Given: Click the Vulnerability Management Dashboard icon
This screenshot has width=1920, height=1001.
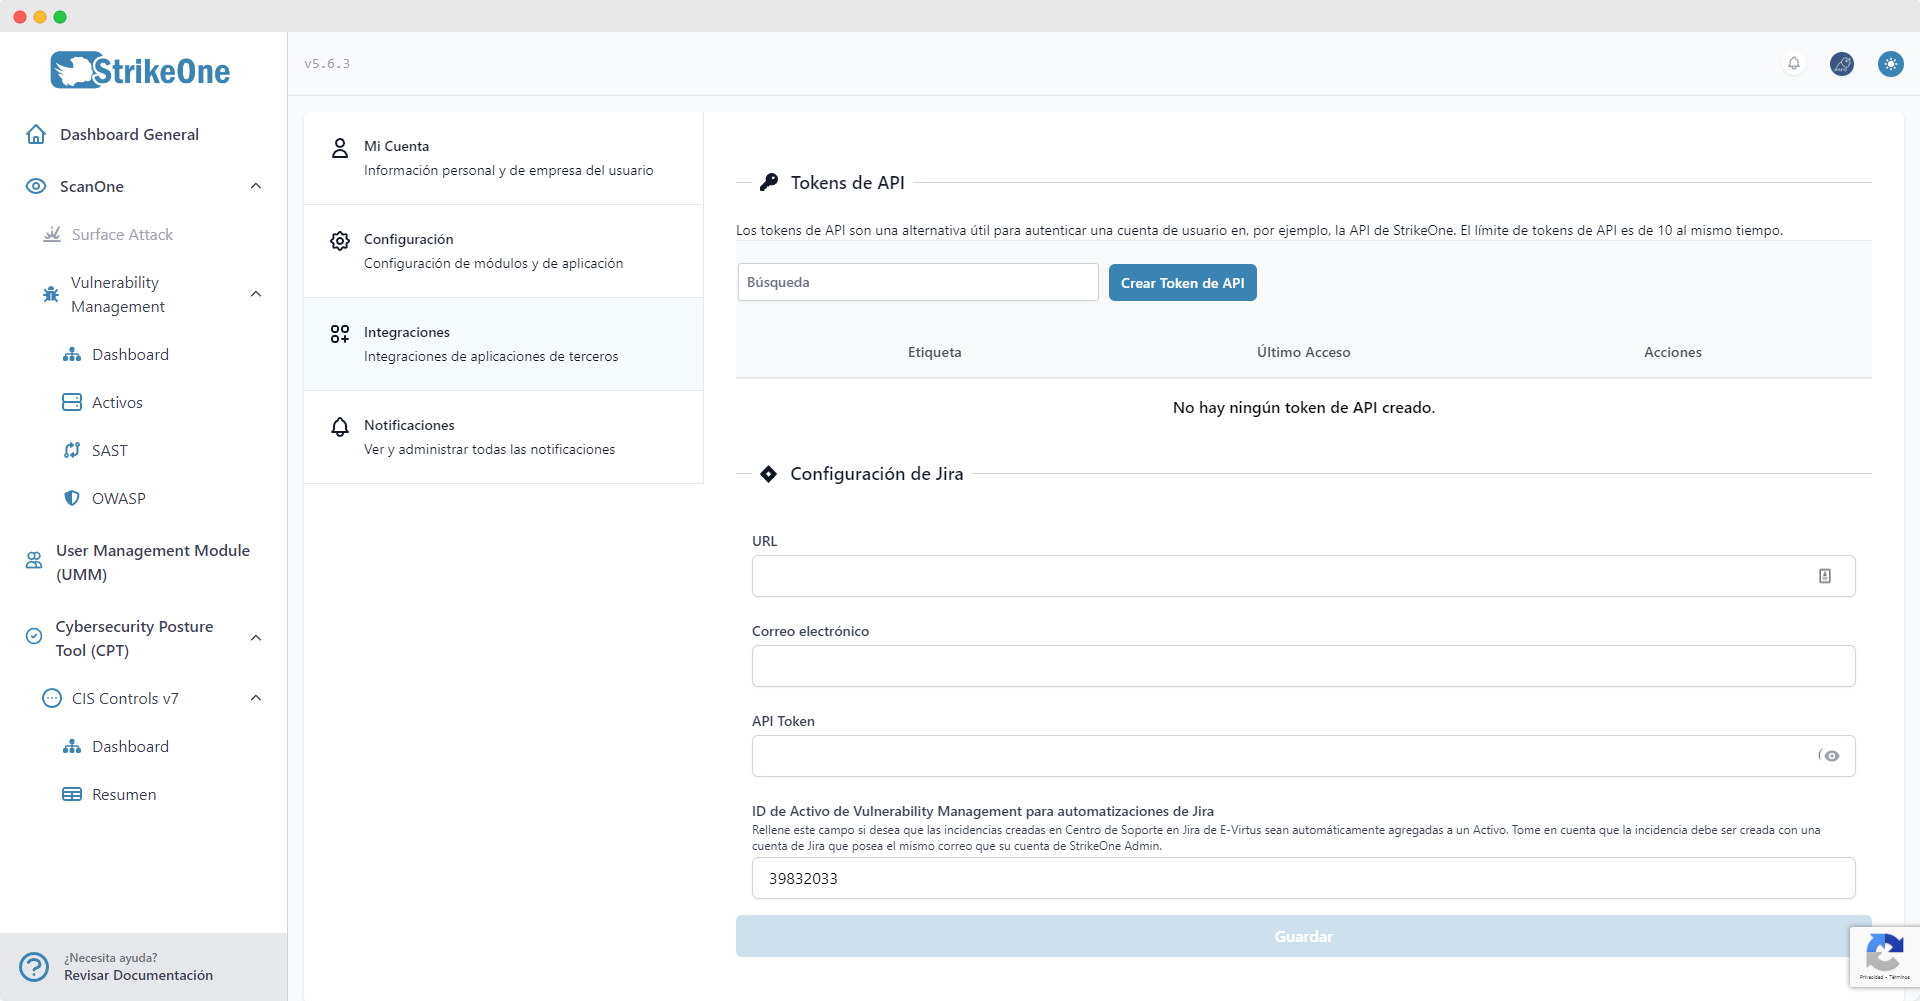Looking at the screenshot, I should point(72,354).
